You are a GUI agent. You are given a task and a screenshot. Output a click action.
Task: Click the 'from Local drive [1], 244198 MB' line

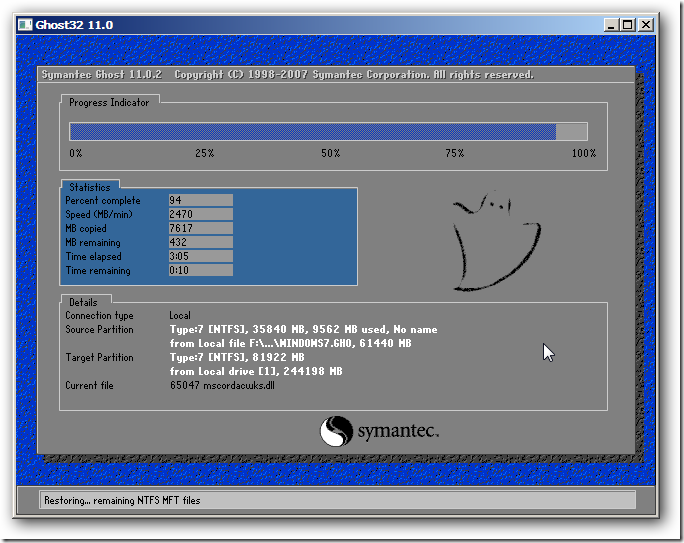tap(256, 371)
